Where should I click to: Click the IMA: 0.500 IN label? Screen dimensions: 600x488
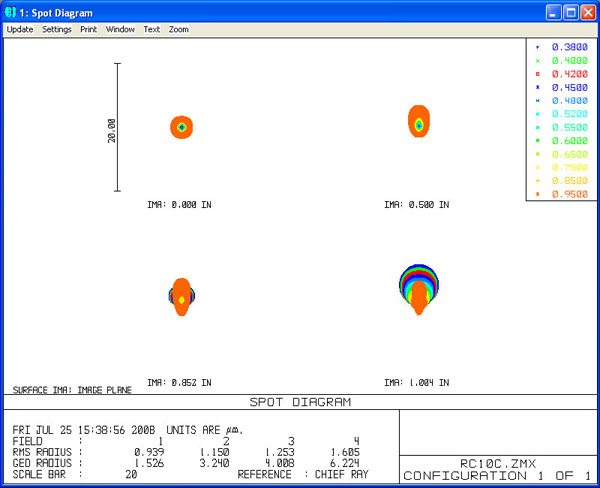tap(417, 205)
